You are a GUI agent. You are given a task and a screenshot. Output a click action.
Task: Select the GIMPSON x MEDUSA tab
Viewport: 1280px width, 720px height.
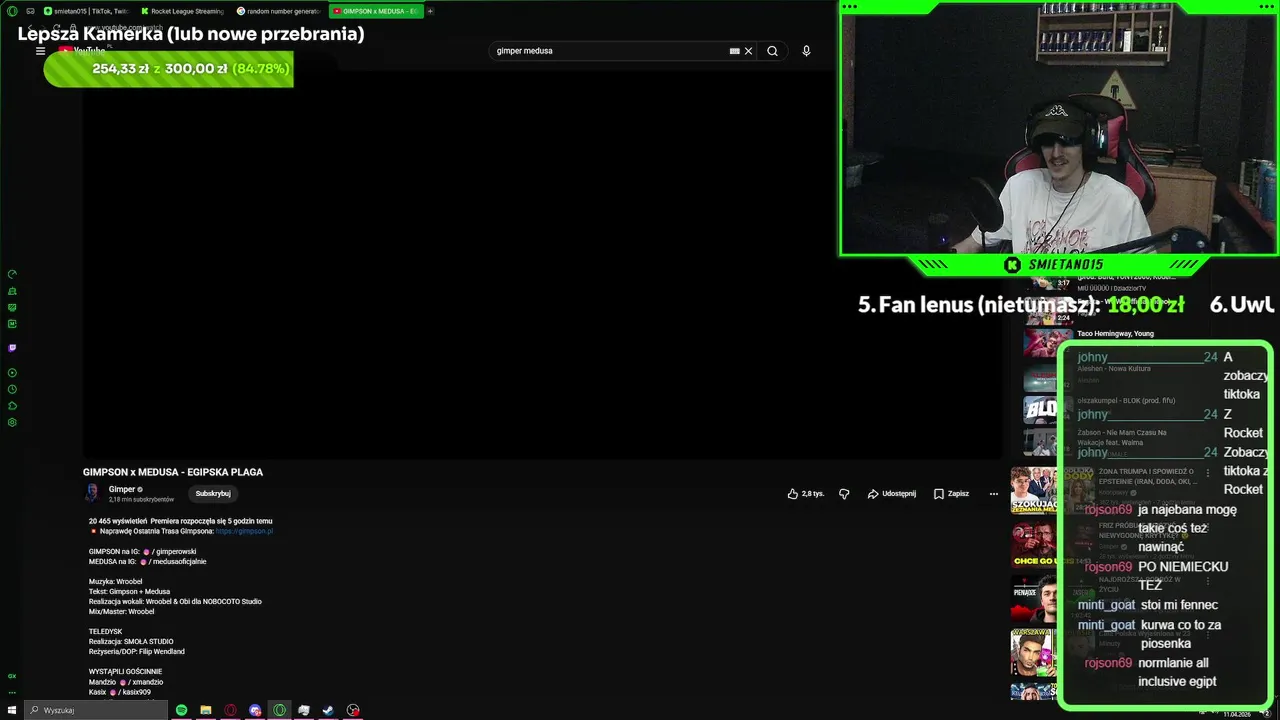click(x=375, y=11)
